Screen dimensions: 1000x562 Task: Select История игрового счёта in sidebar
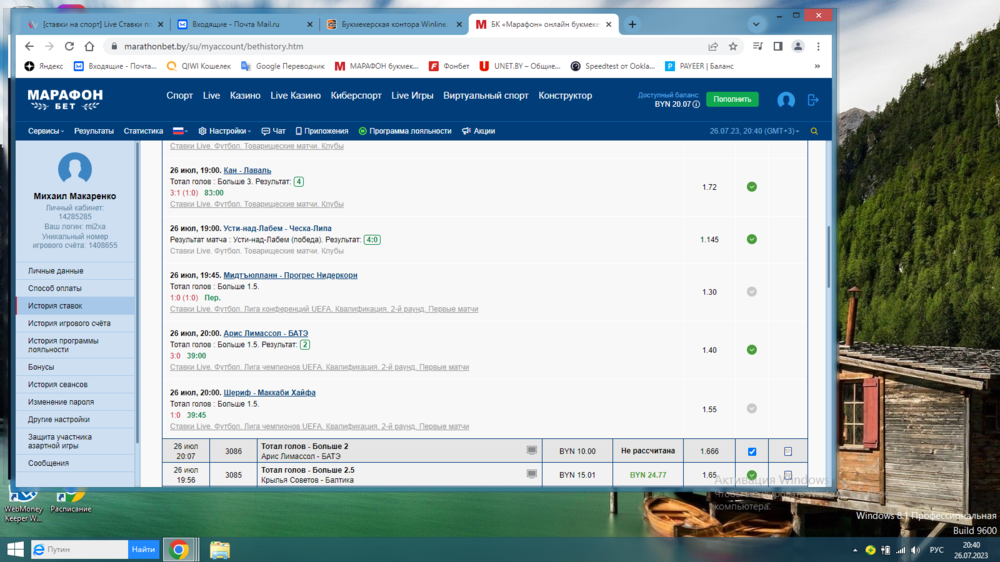tap(69, 323)
